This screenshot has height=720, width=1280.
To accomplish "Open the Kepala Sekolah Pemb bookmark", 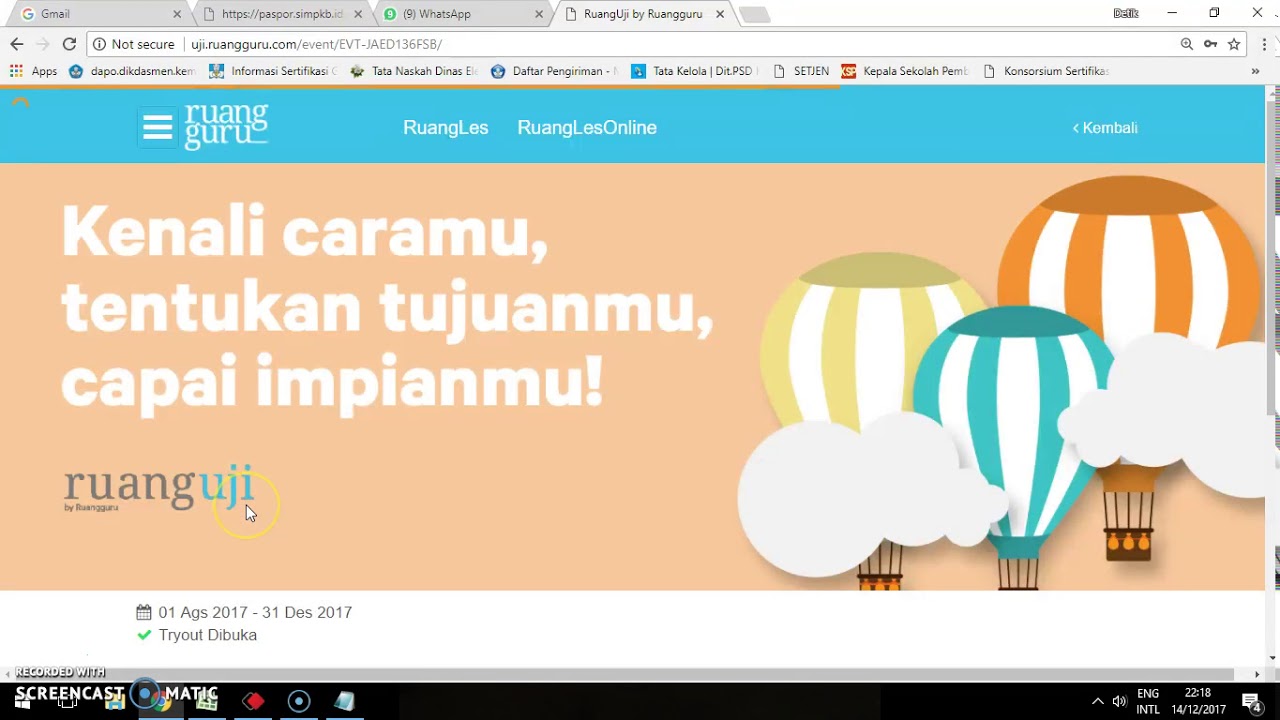I will coord(905,71).
